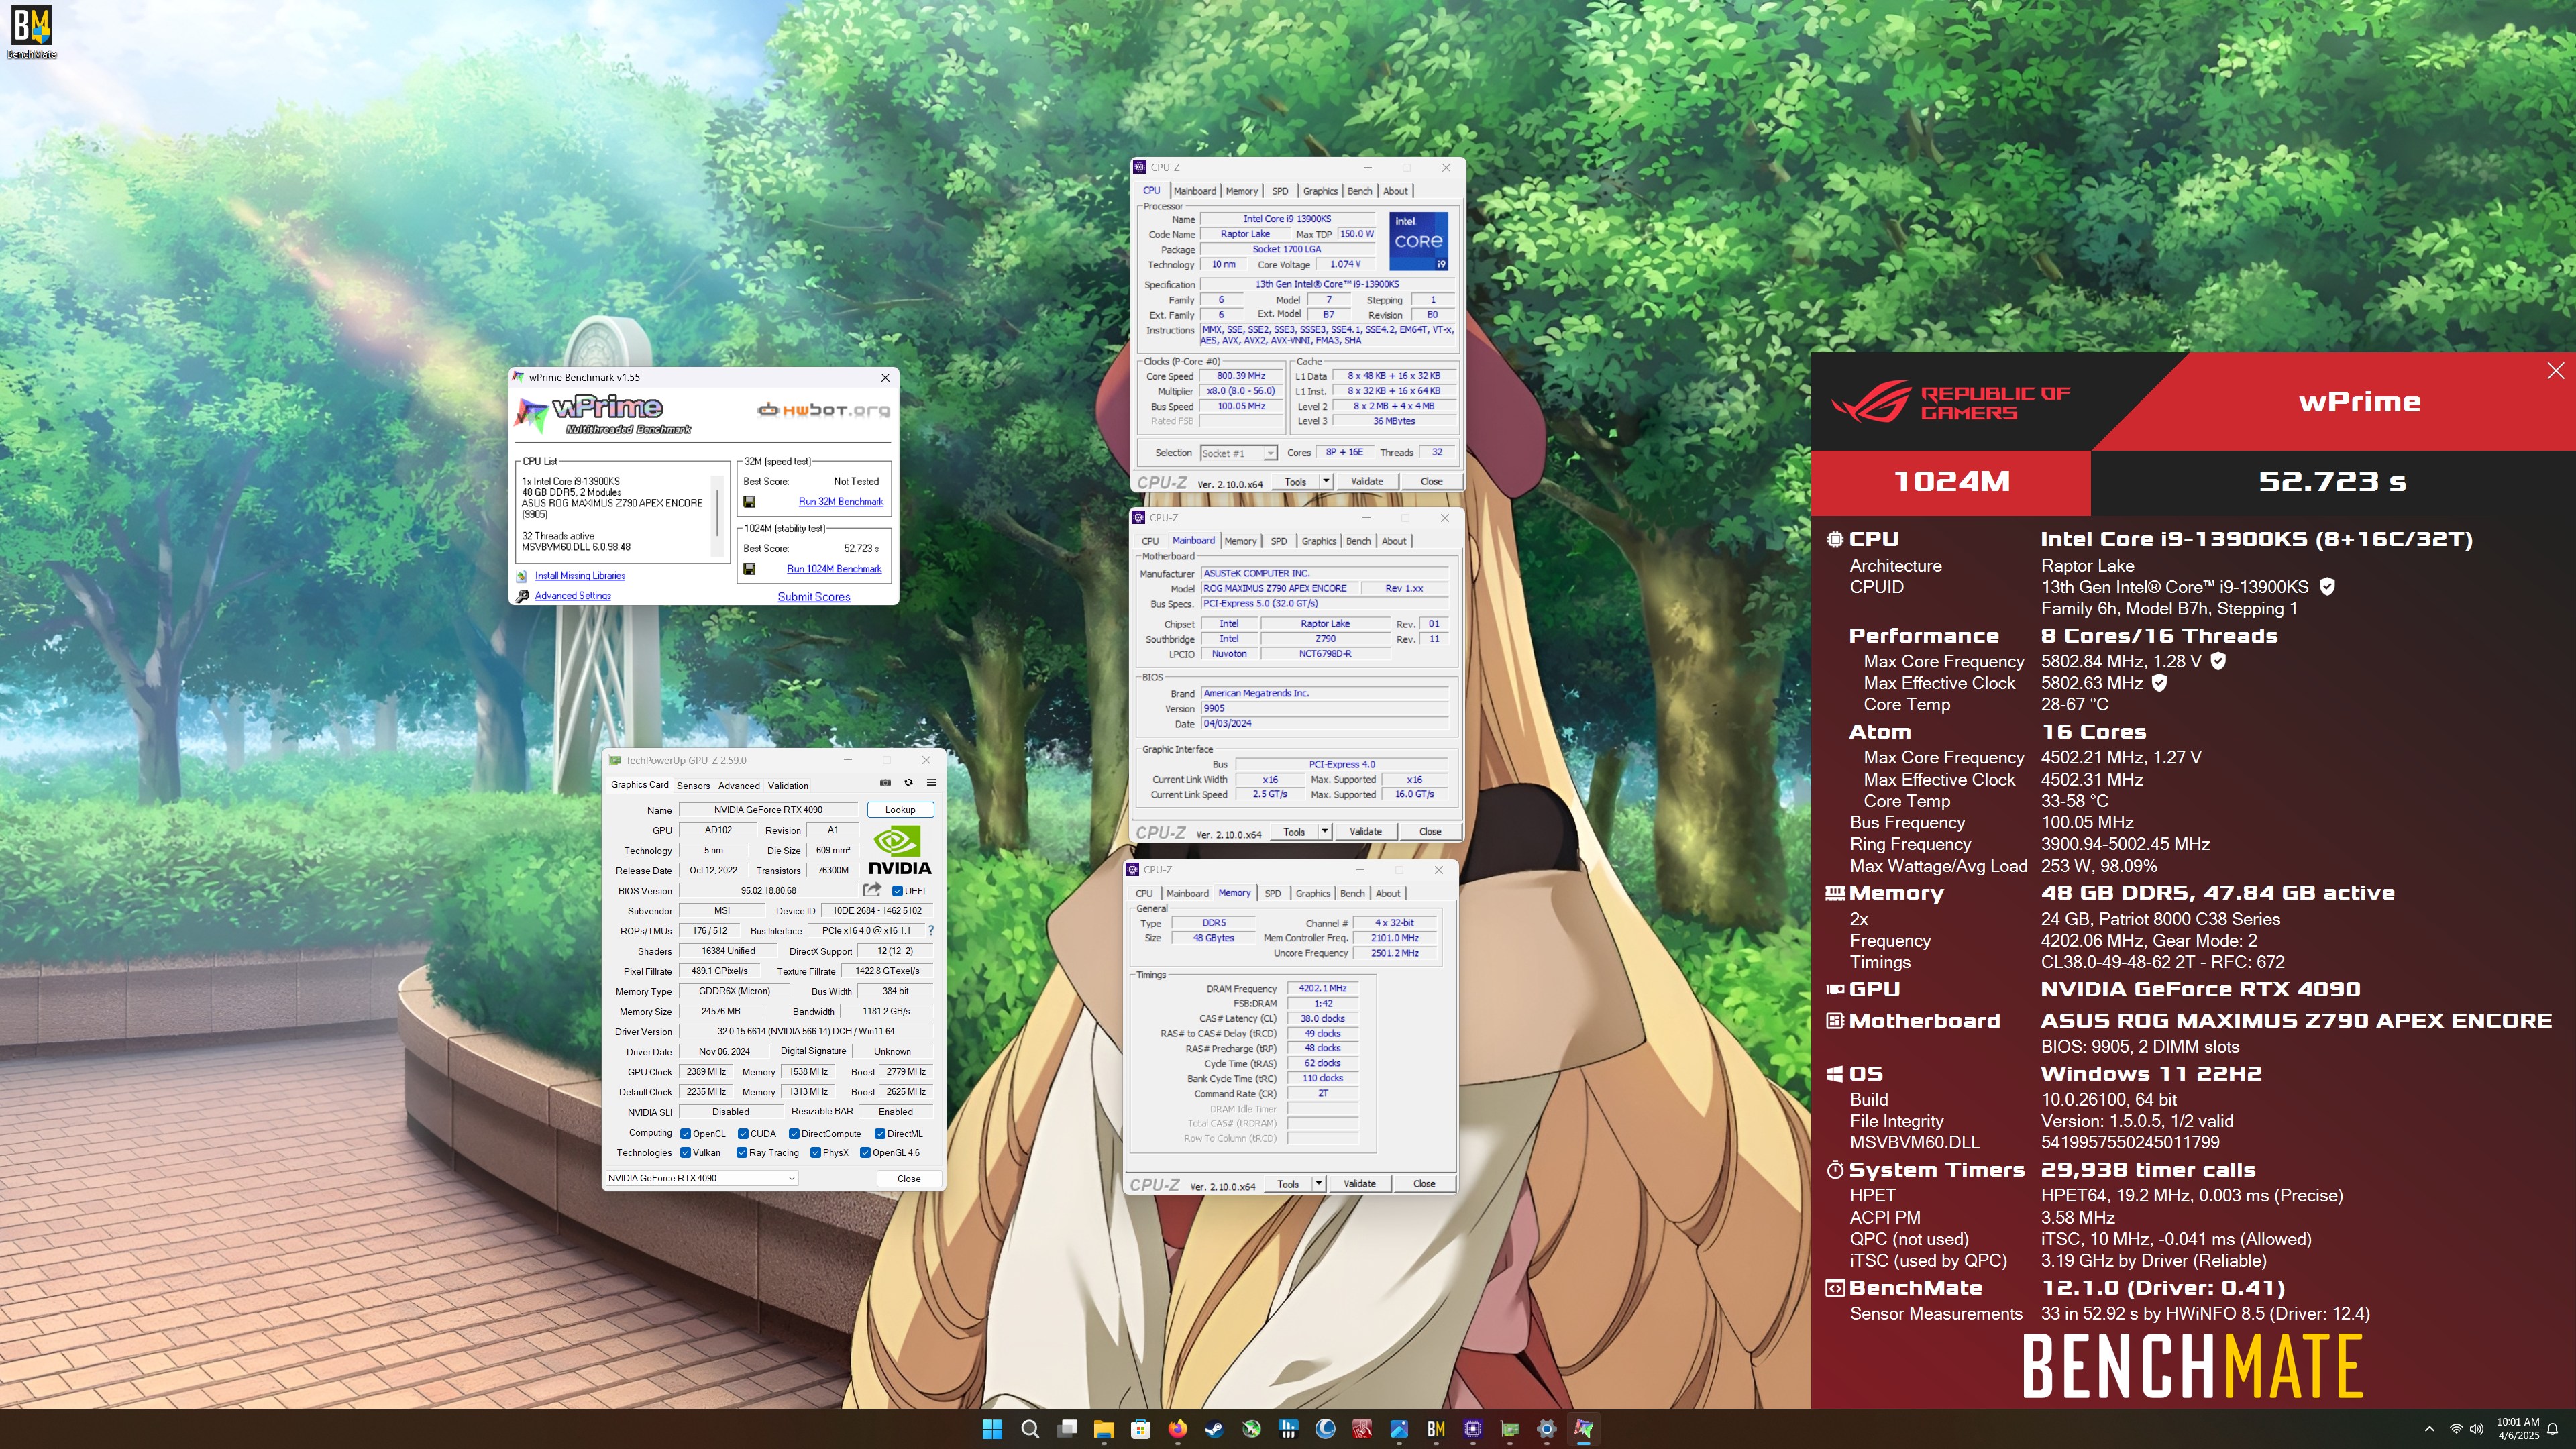This screenshot has width=2576, height=1449.
Task: Click the Submit Scores link
Action: point(814,597)
